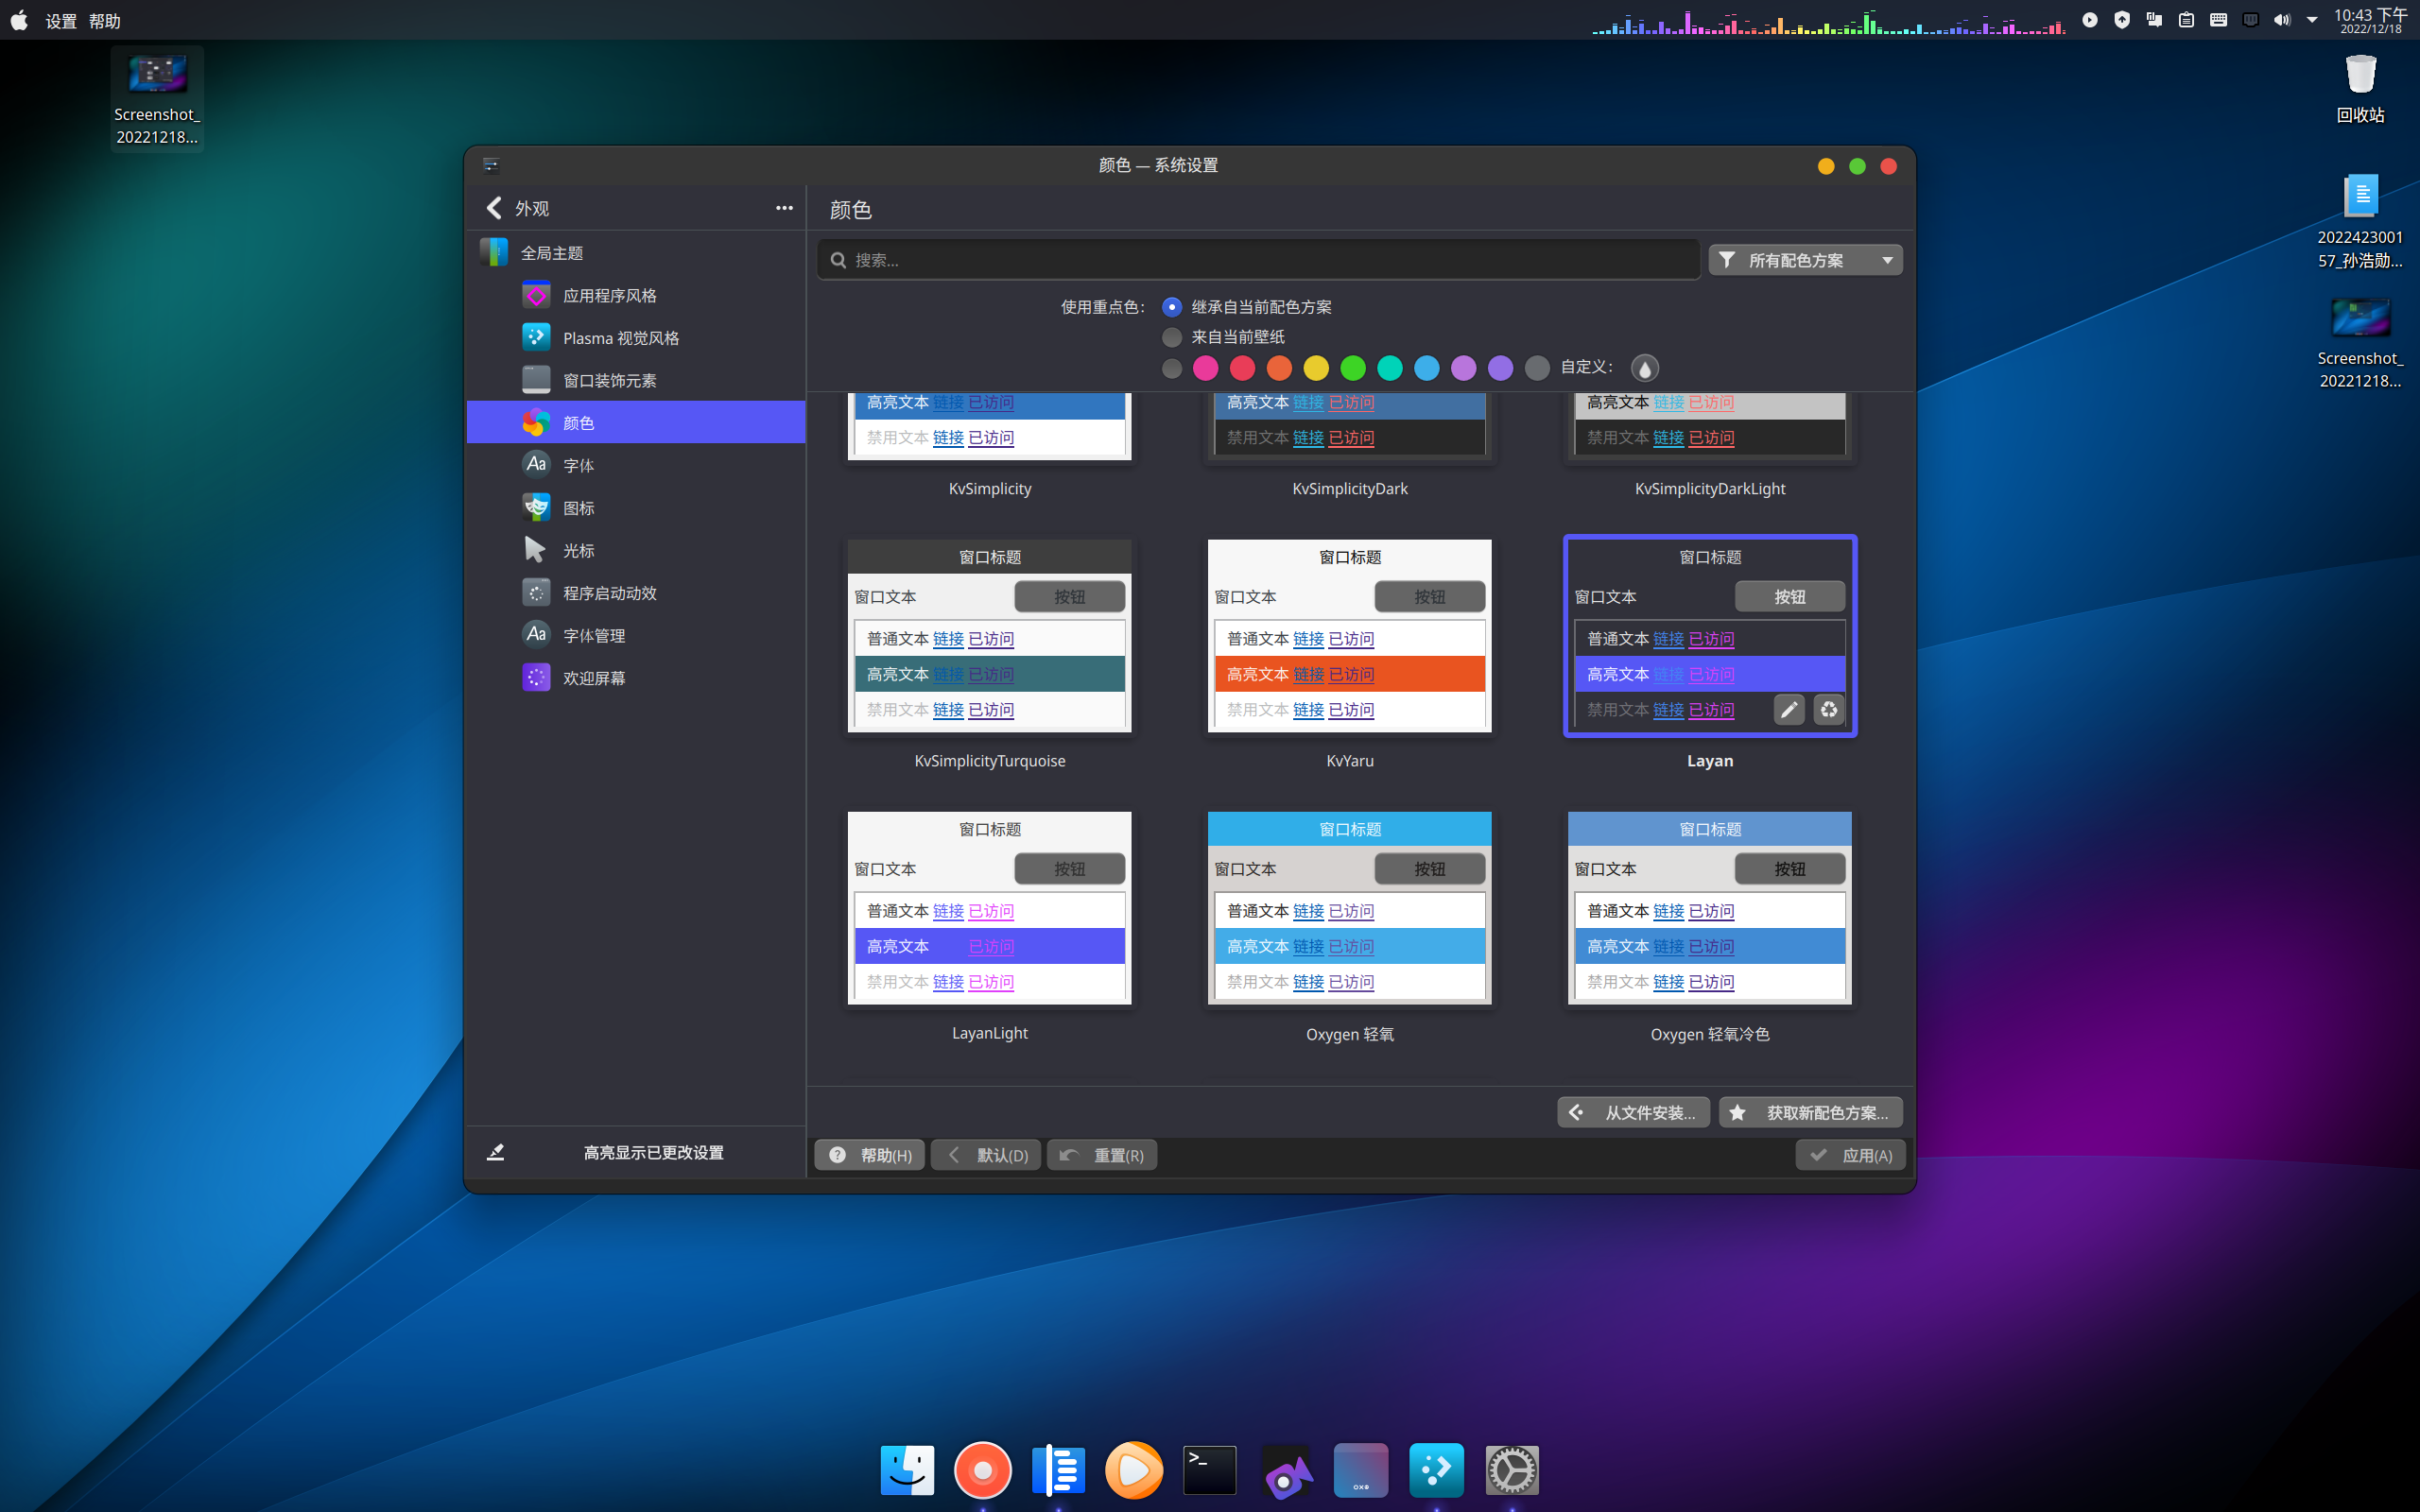Screen dimensions: 2420x1512
Task: Click the delete icon on Layan scheme
Action: 1828,709
